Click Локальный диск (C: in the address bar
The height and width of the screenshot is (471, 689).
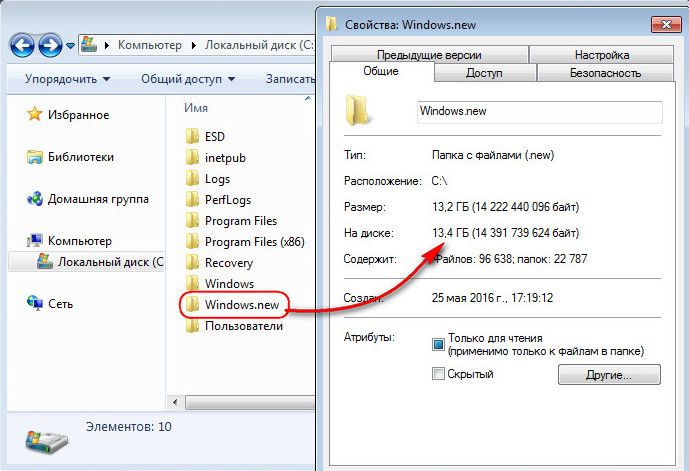tap(260, 45)
